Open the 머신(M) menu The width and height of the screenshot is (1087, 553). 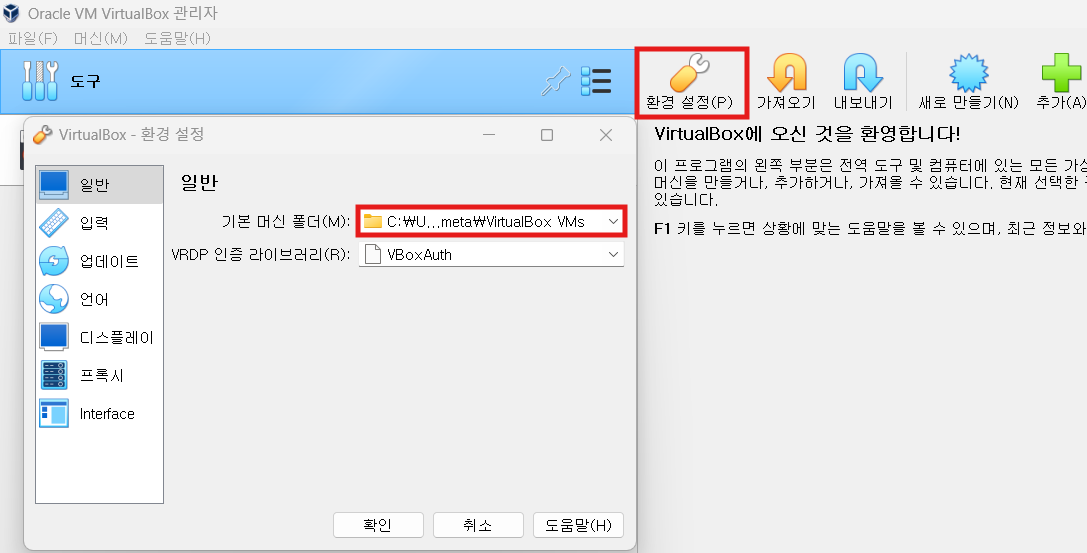pos(101,38)
